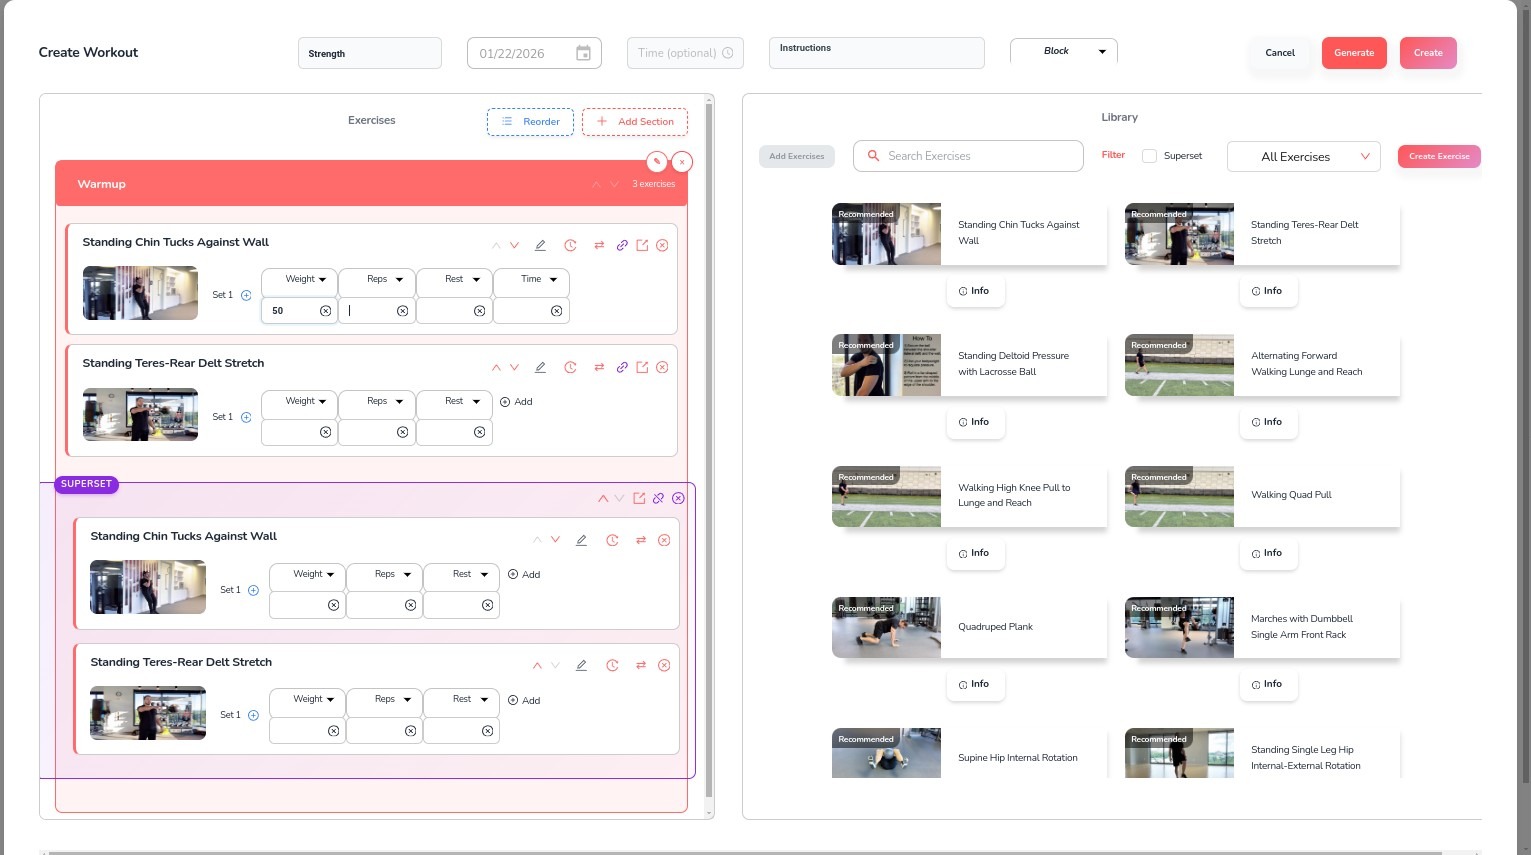Clear the weight value 50 with its X icon
The height and width of the screenshot is (855, 1531).
point(325,311)
